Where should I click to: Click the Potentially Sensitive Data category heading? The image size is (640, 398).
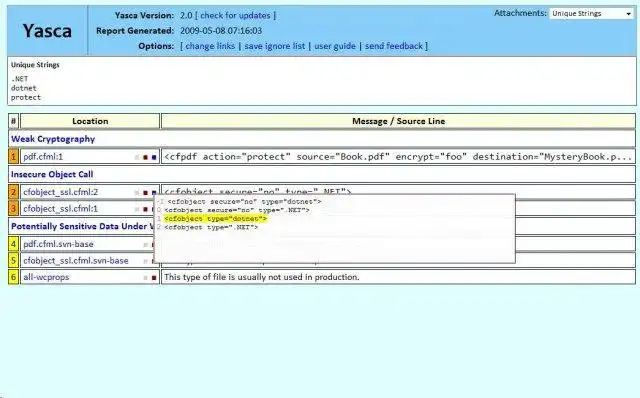[x=82, y=226]
